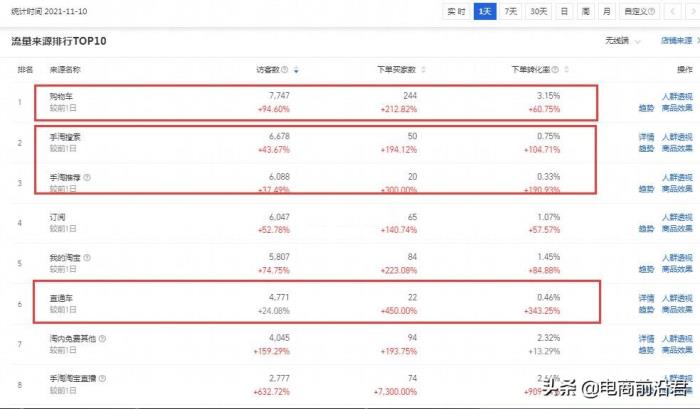Switch to the 日 granularity tab
Viewport: 700px width, 409px height.
(x=565, y=11)
